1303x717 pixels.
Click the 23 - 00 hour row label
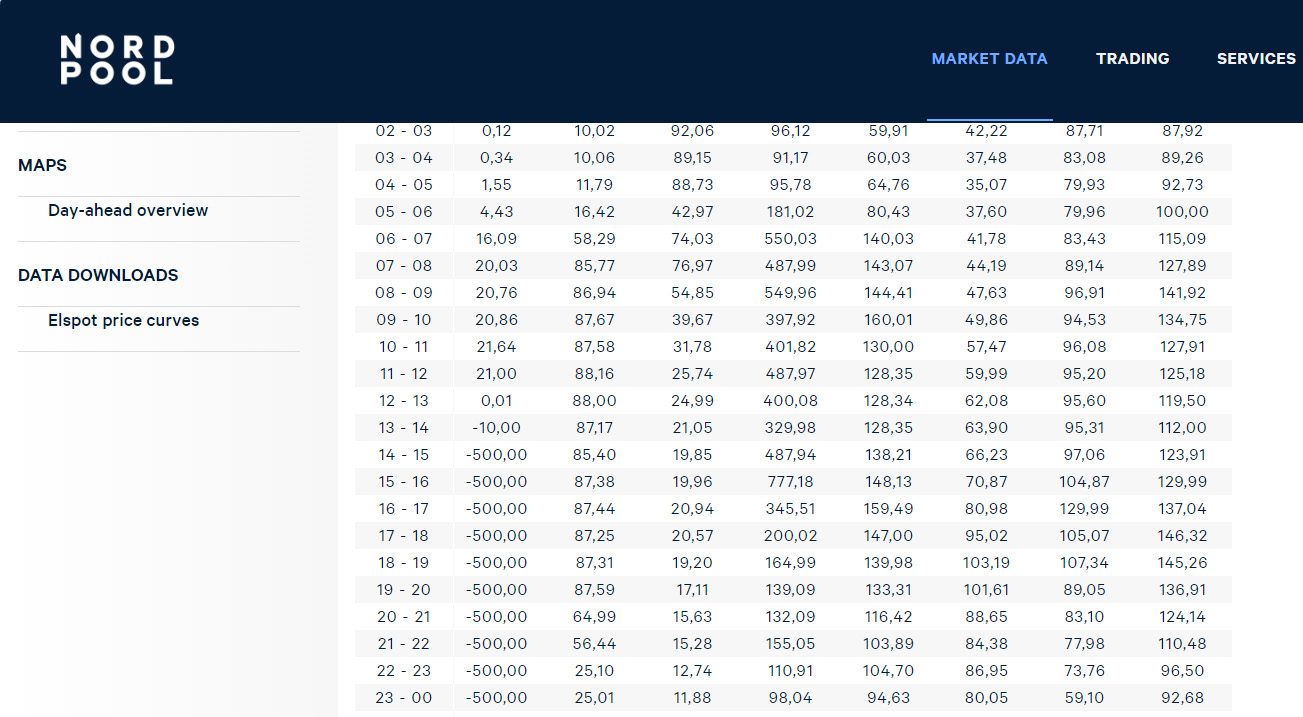pos(403,698)
